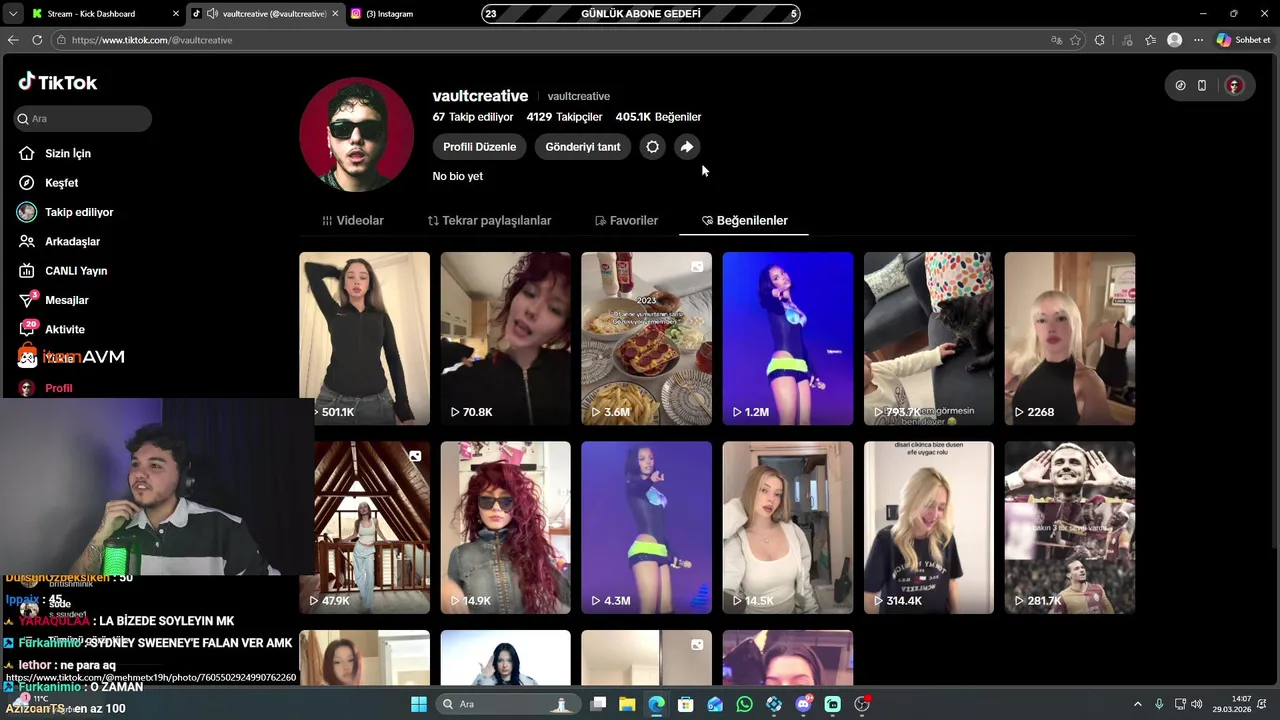Switch to (3) Instagram browser tab
1280x720 pixels.
coord(390,14)
